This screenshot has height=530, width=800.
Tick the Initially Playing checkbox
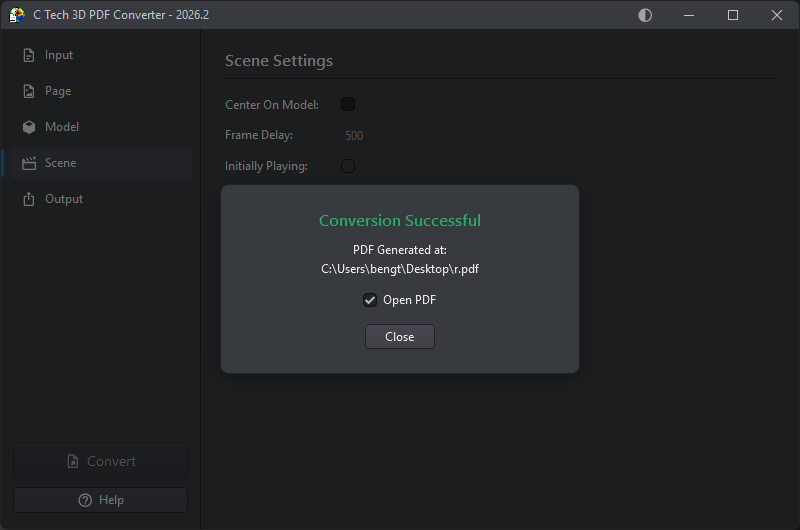tap(348, 166)
